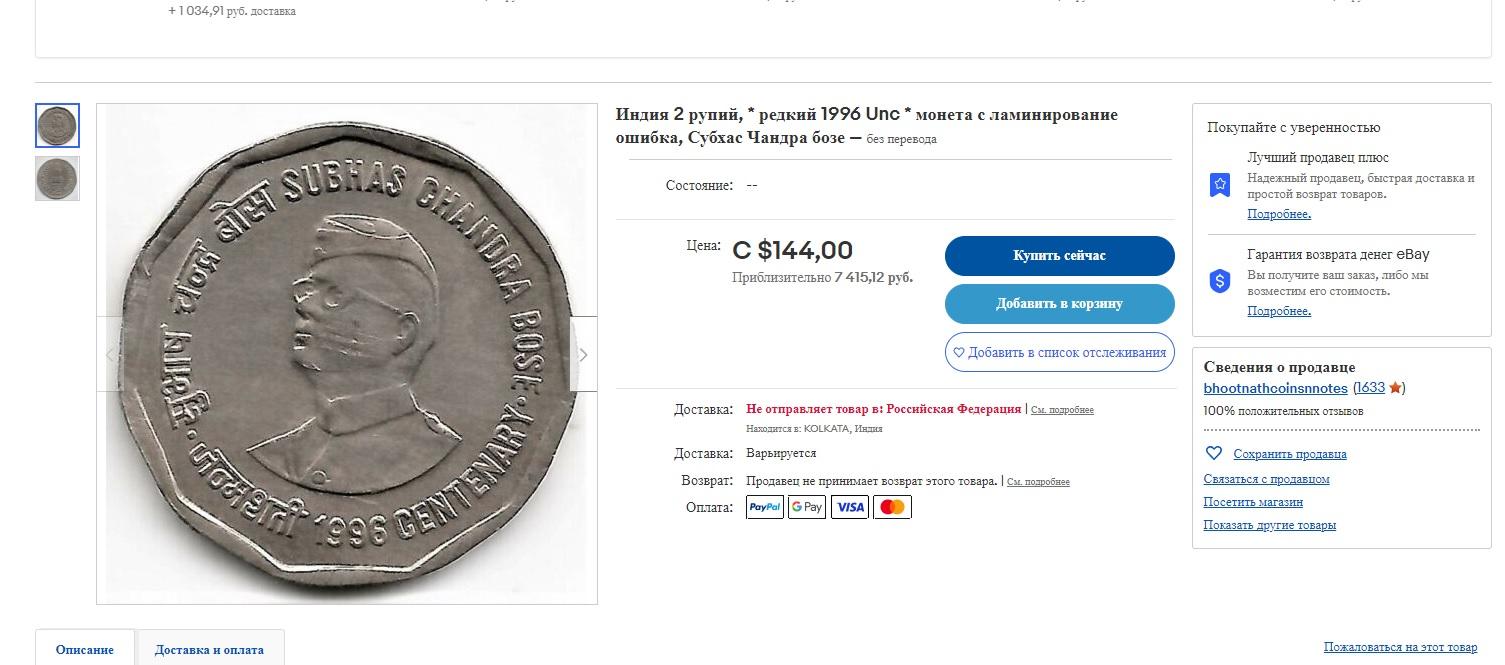The width and height of the screenshot is (1505, 665).
Task: Click the Mastercard payment icon
Action: pyautogui.click(x=893, y=508)
